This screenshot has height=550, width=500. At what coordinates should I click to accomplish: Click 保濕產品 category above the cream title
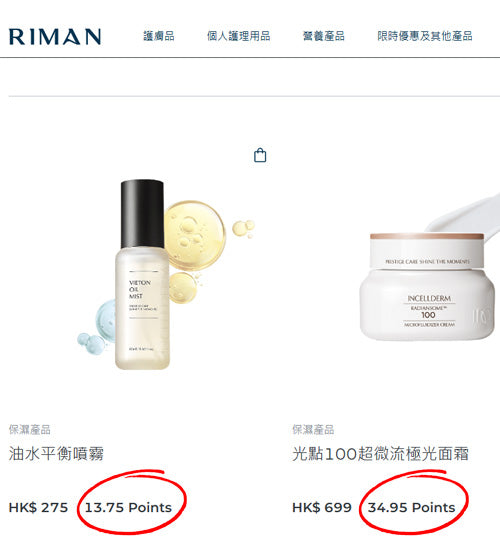[x=313, y=429]
